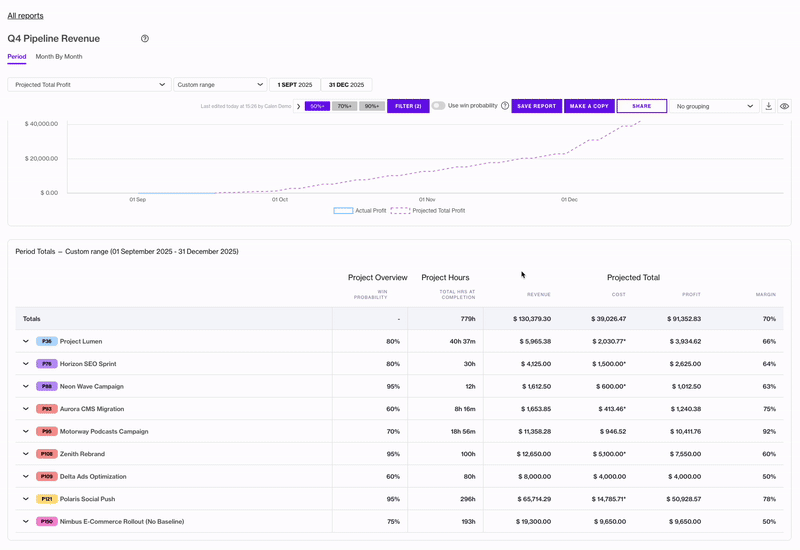The width and height of the screenshot is (800, 550).
Task: Click the Save Report button
Action: pyautogui.click(x=537, y=106)
